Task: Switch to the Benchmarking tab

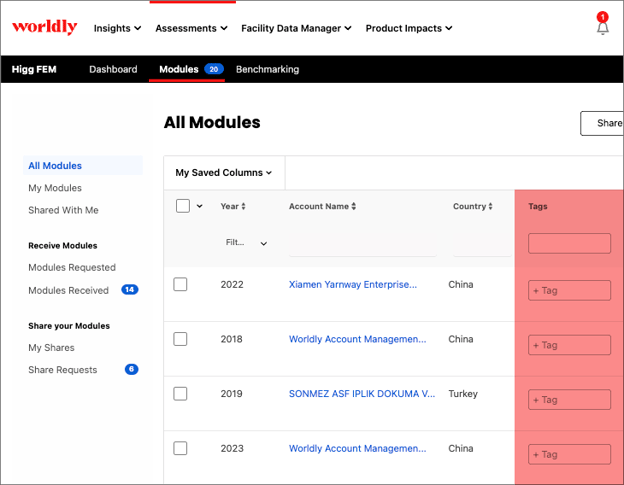Action: click(x=267, y=69)
